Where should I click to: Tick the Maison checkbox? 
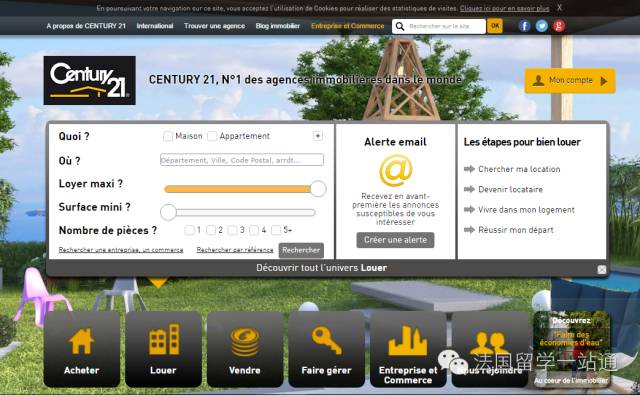click(168, 136)
